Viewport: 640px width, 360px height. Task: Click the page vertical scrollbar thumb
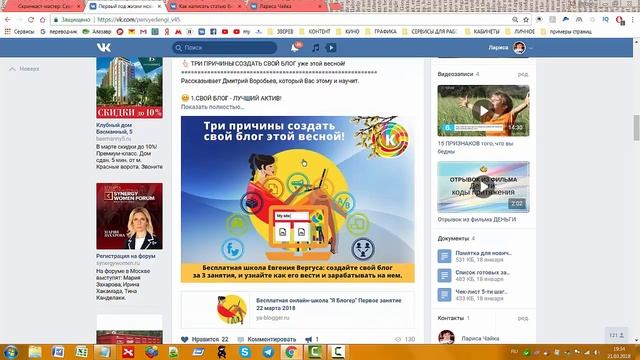click(636, 128)
